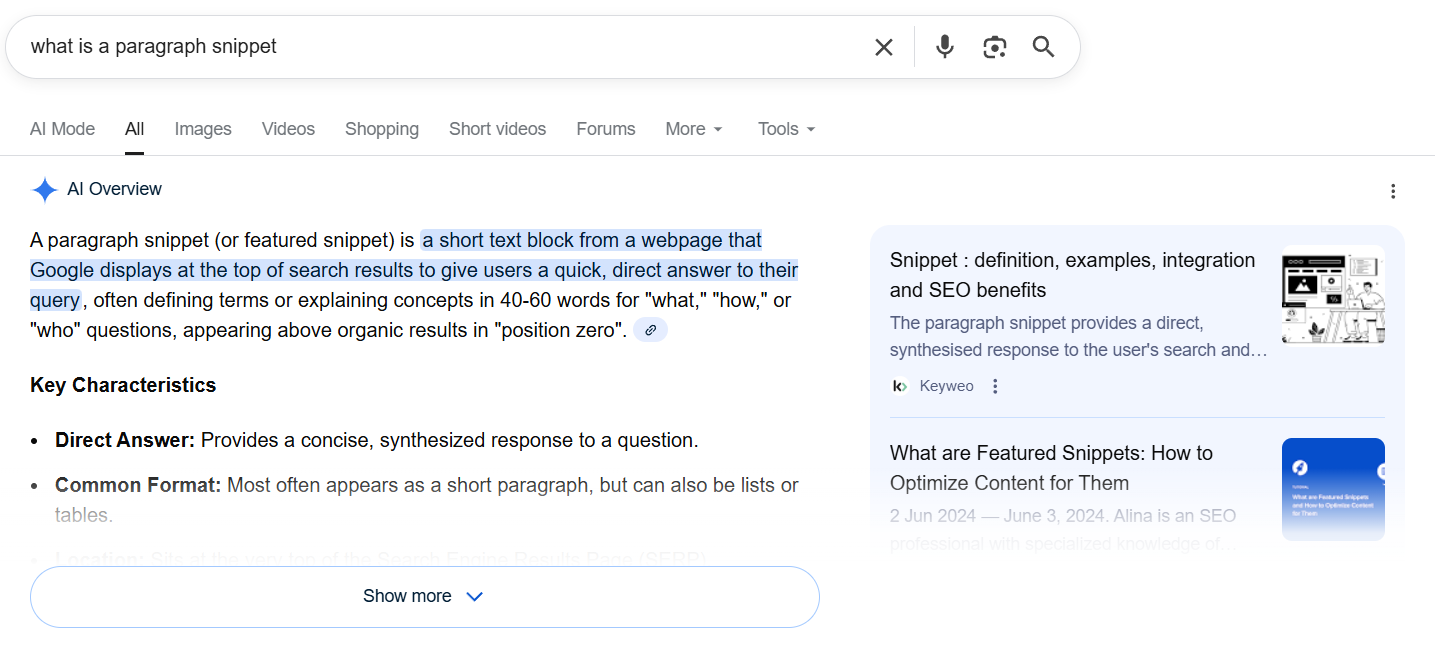Start a voice search with the microphone icon
This screenshot has width=1435, height=648.
(944, 46)
